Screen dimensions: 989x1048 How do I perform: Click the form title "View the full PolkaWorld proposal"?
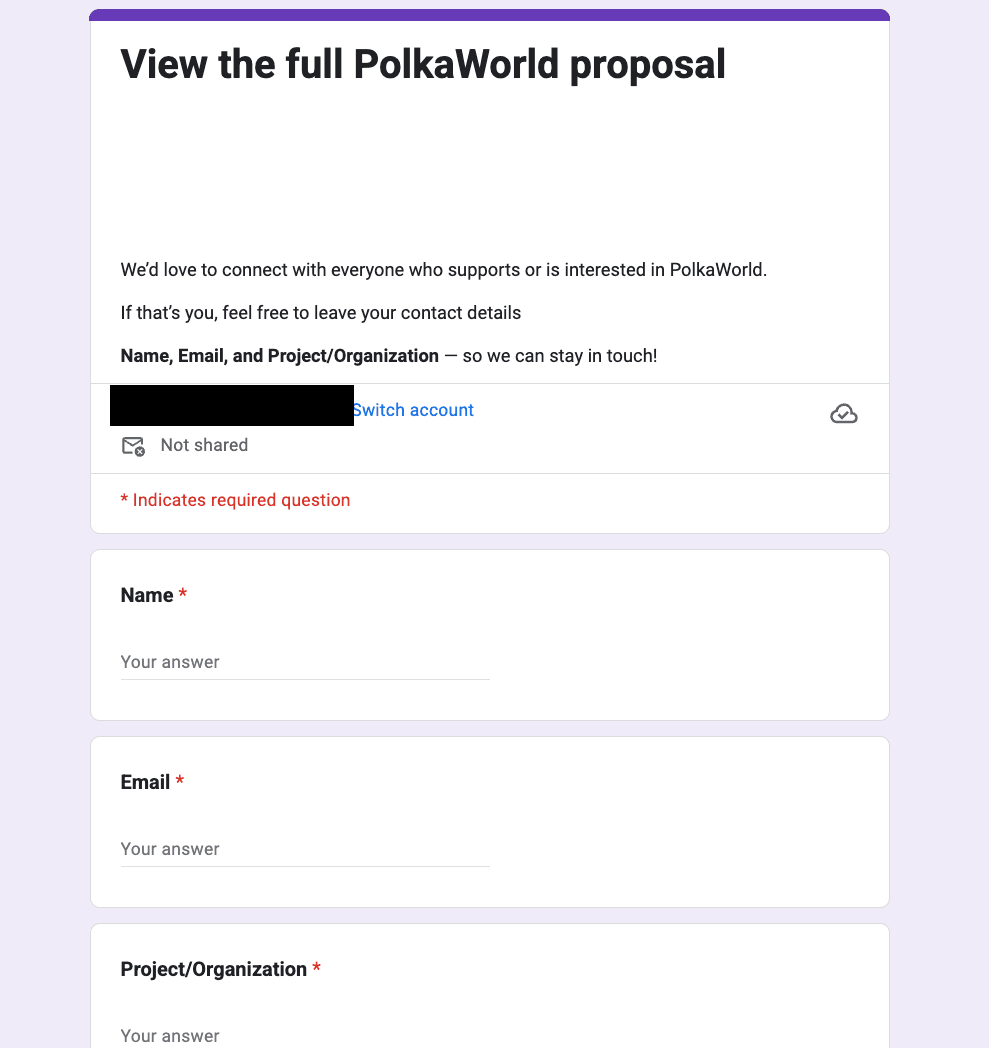click(x=423, y=65)
